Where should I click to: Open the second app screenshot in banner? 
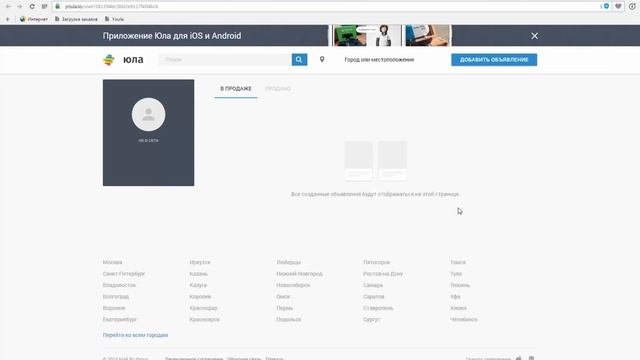point(428,36)
